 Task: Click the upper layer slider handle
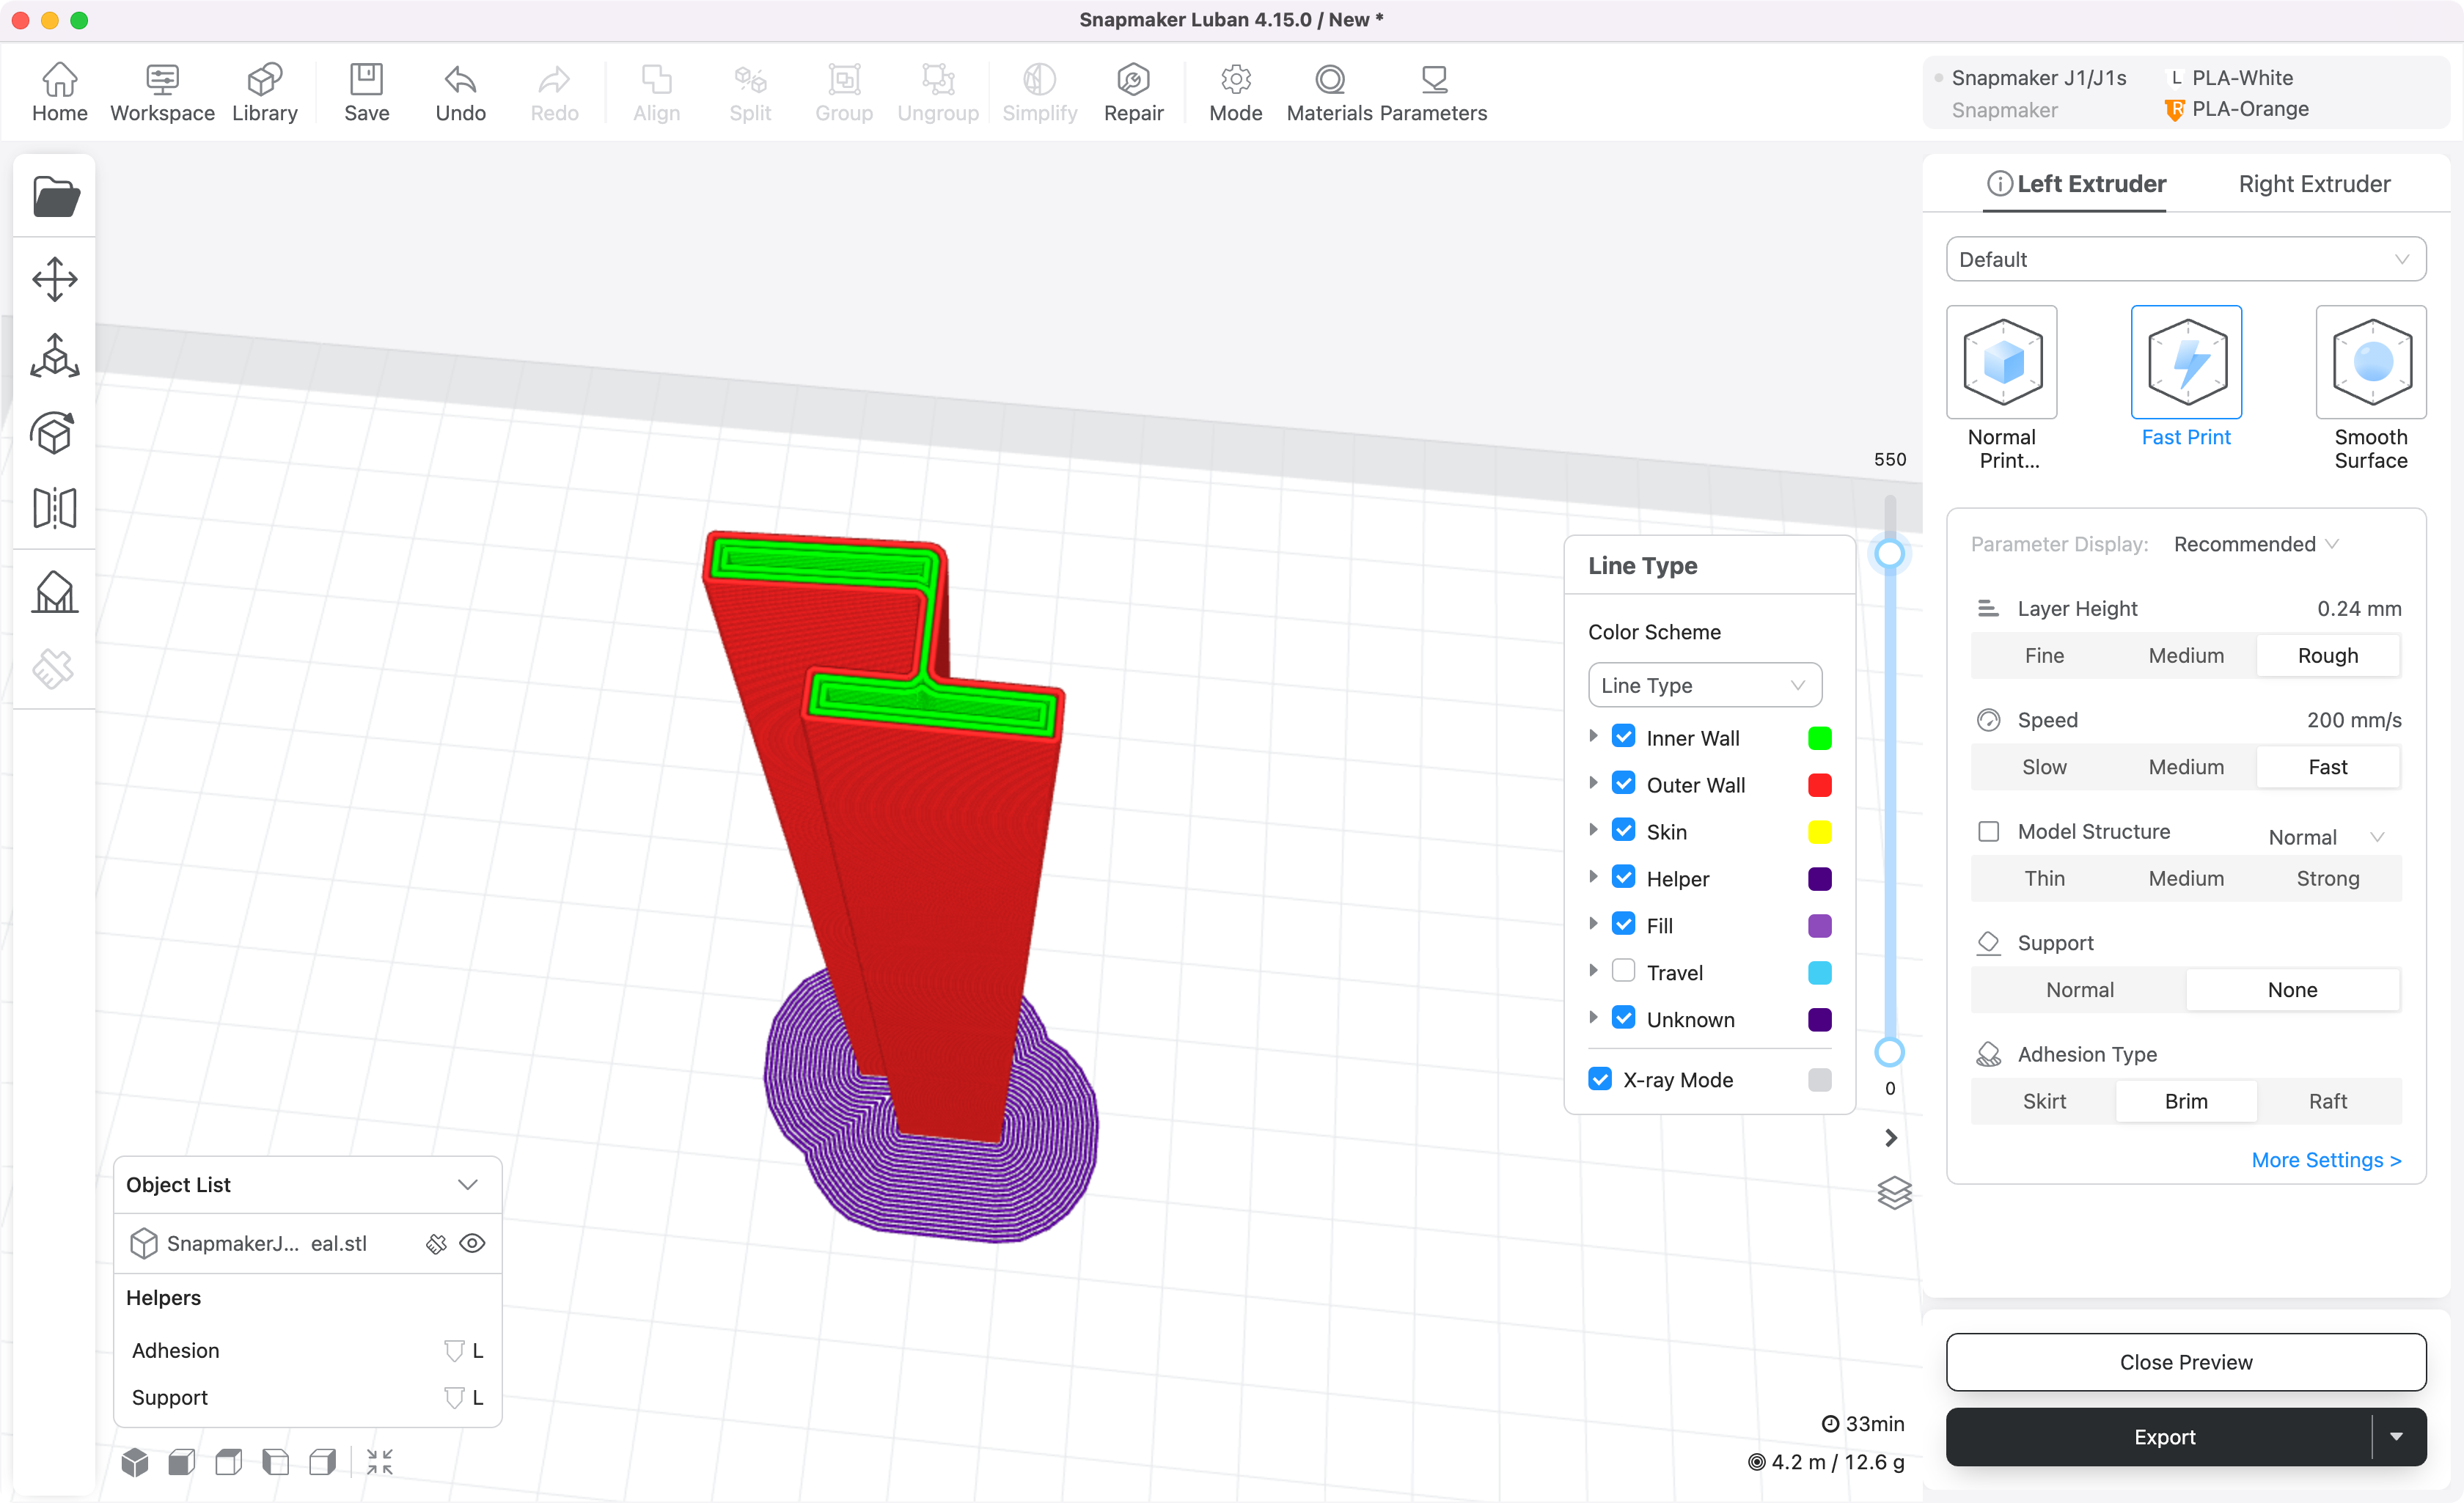1889,554
